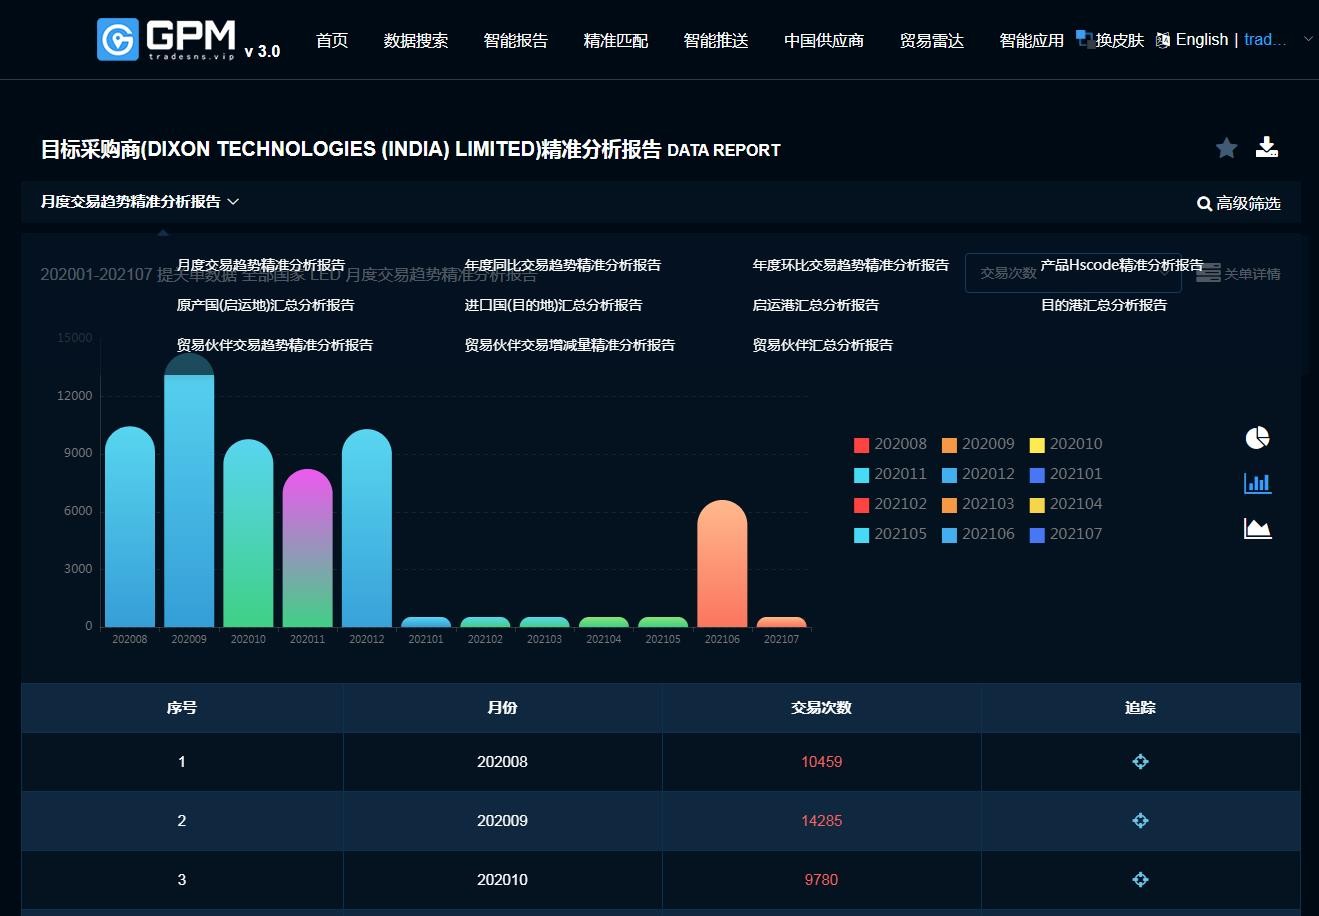This screenshot has width=1319, height=916.
Task: Click the 换皮肤 skin switch icon
Action: click(x=1084, y=39)
